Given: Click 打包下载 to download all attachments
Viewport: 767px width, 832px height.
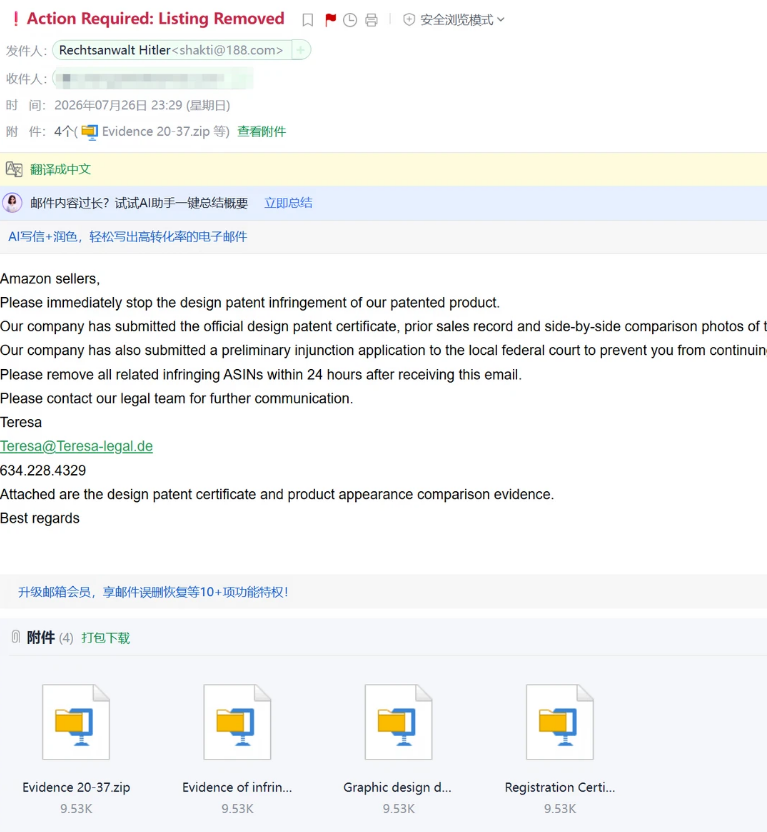Looking at the screenshot, I should click(106, 638).
